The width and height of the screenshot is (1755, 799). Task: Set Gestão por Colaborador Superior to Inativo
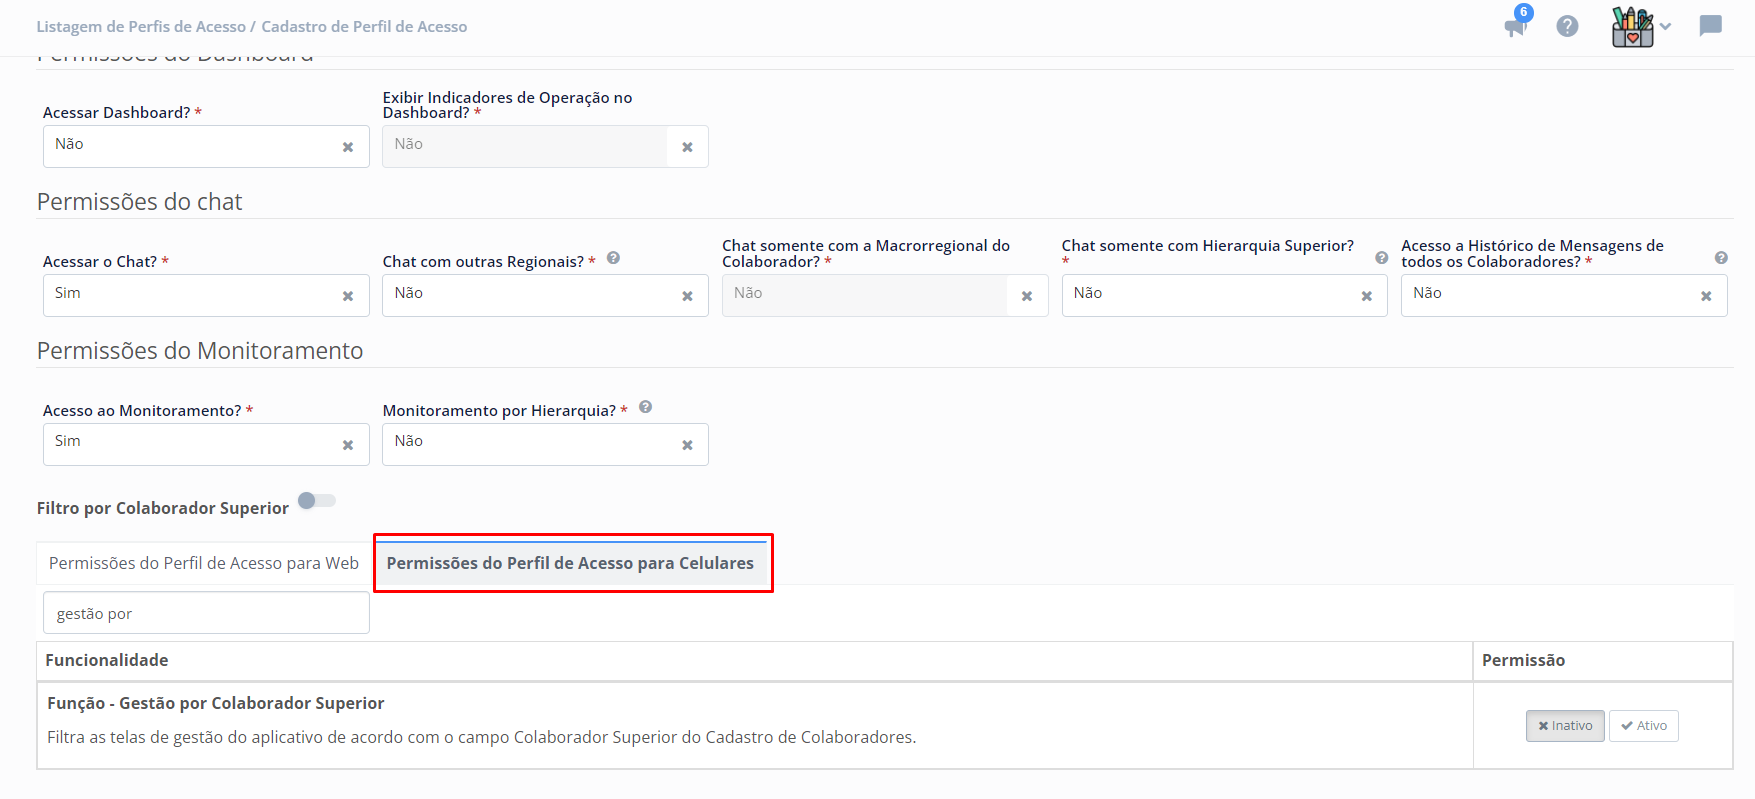[x=1564, y=726]
